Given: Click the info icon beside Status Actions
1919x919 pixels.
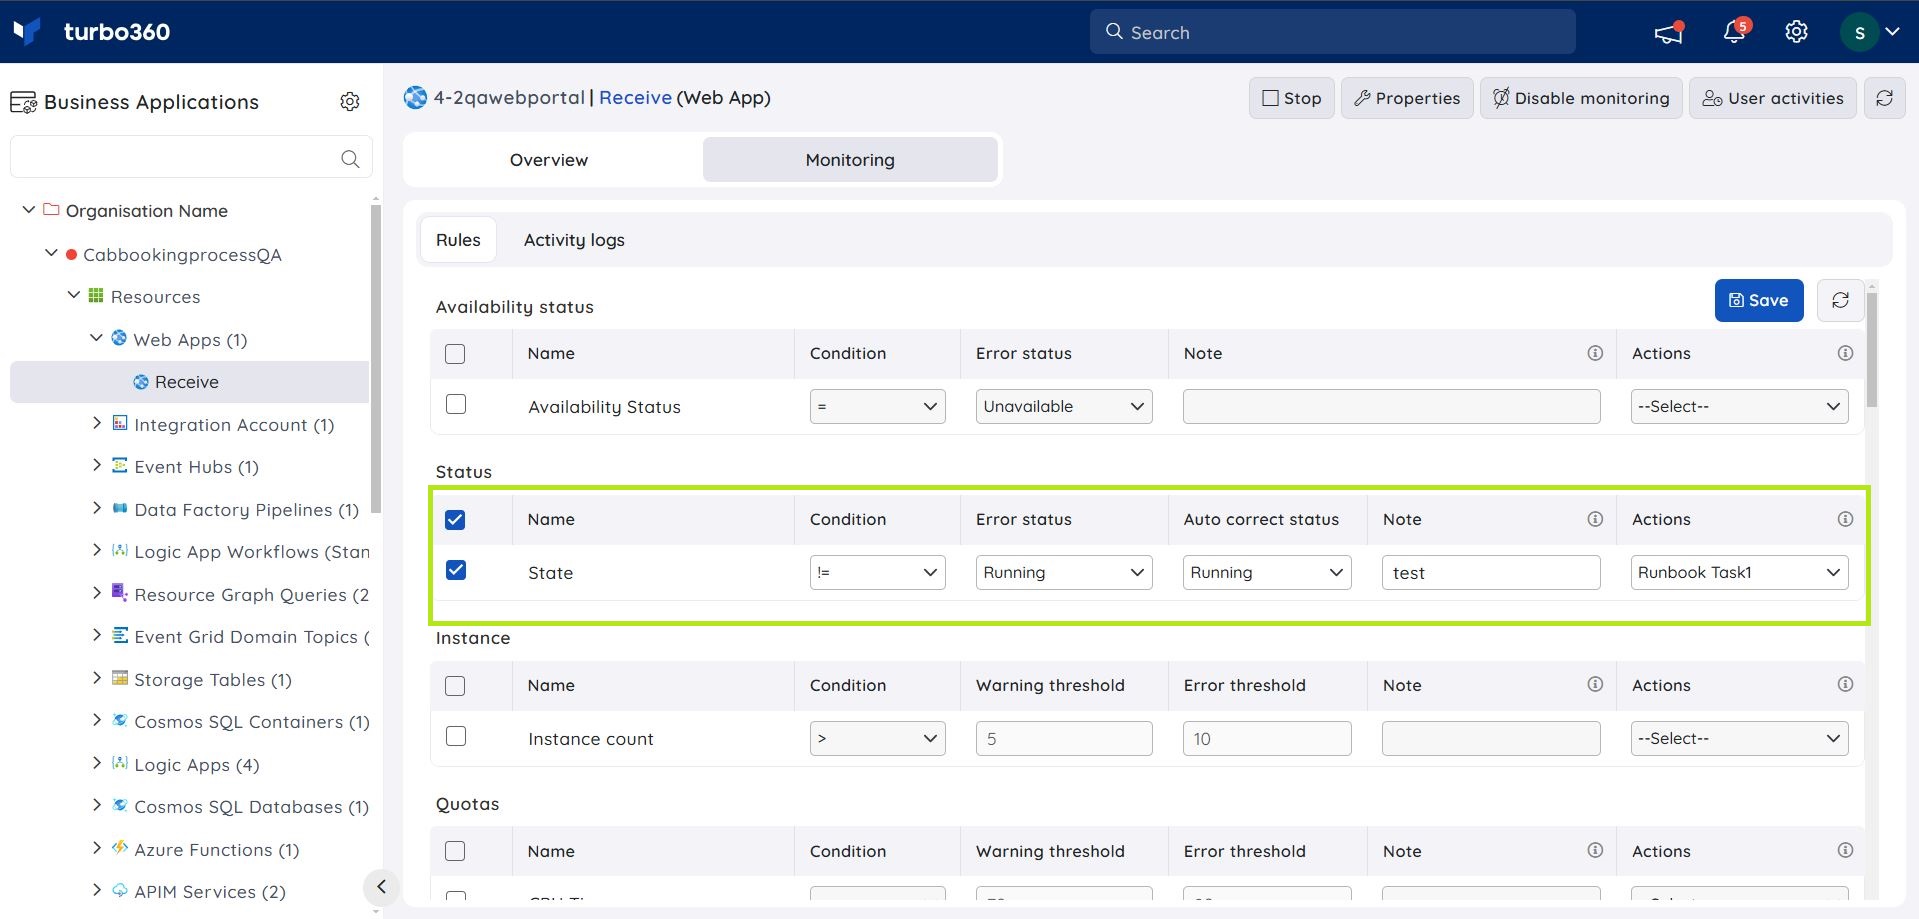Looking at the screenshot, I should (1845, 519).
